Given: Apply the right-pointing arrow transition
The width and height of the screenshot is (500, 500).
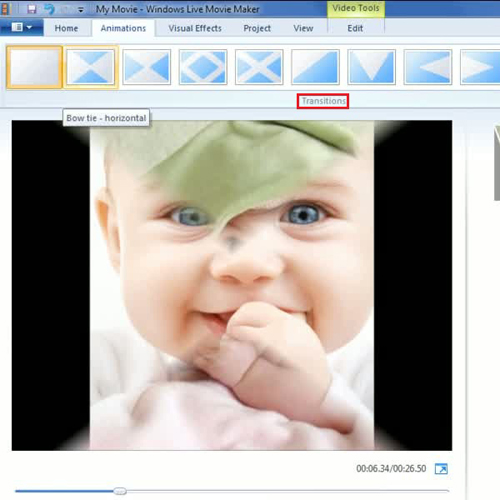Looking at the screenshot, I should 480,67.
